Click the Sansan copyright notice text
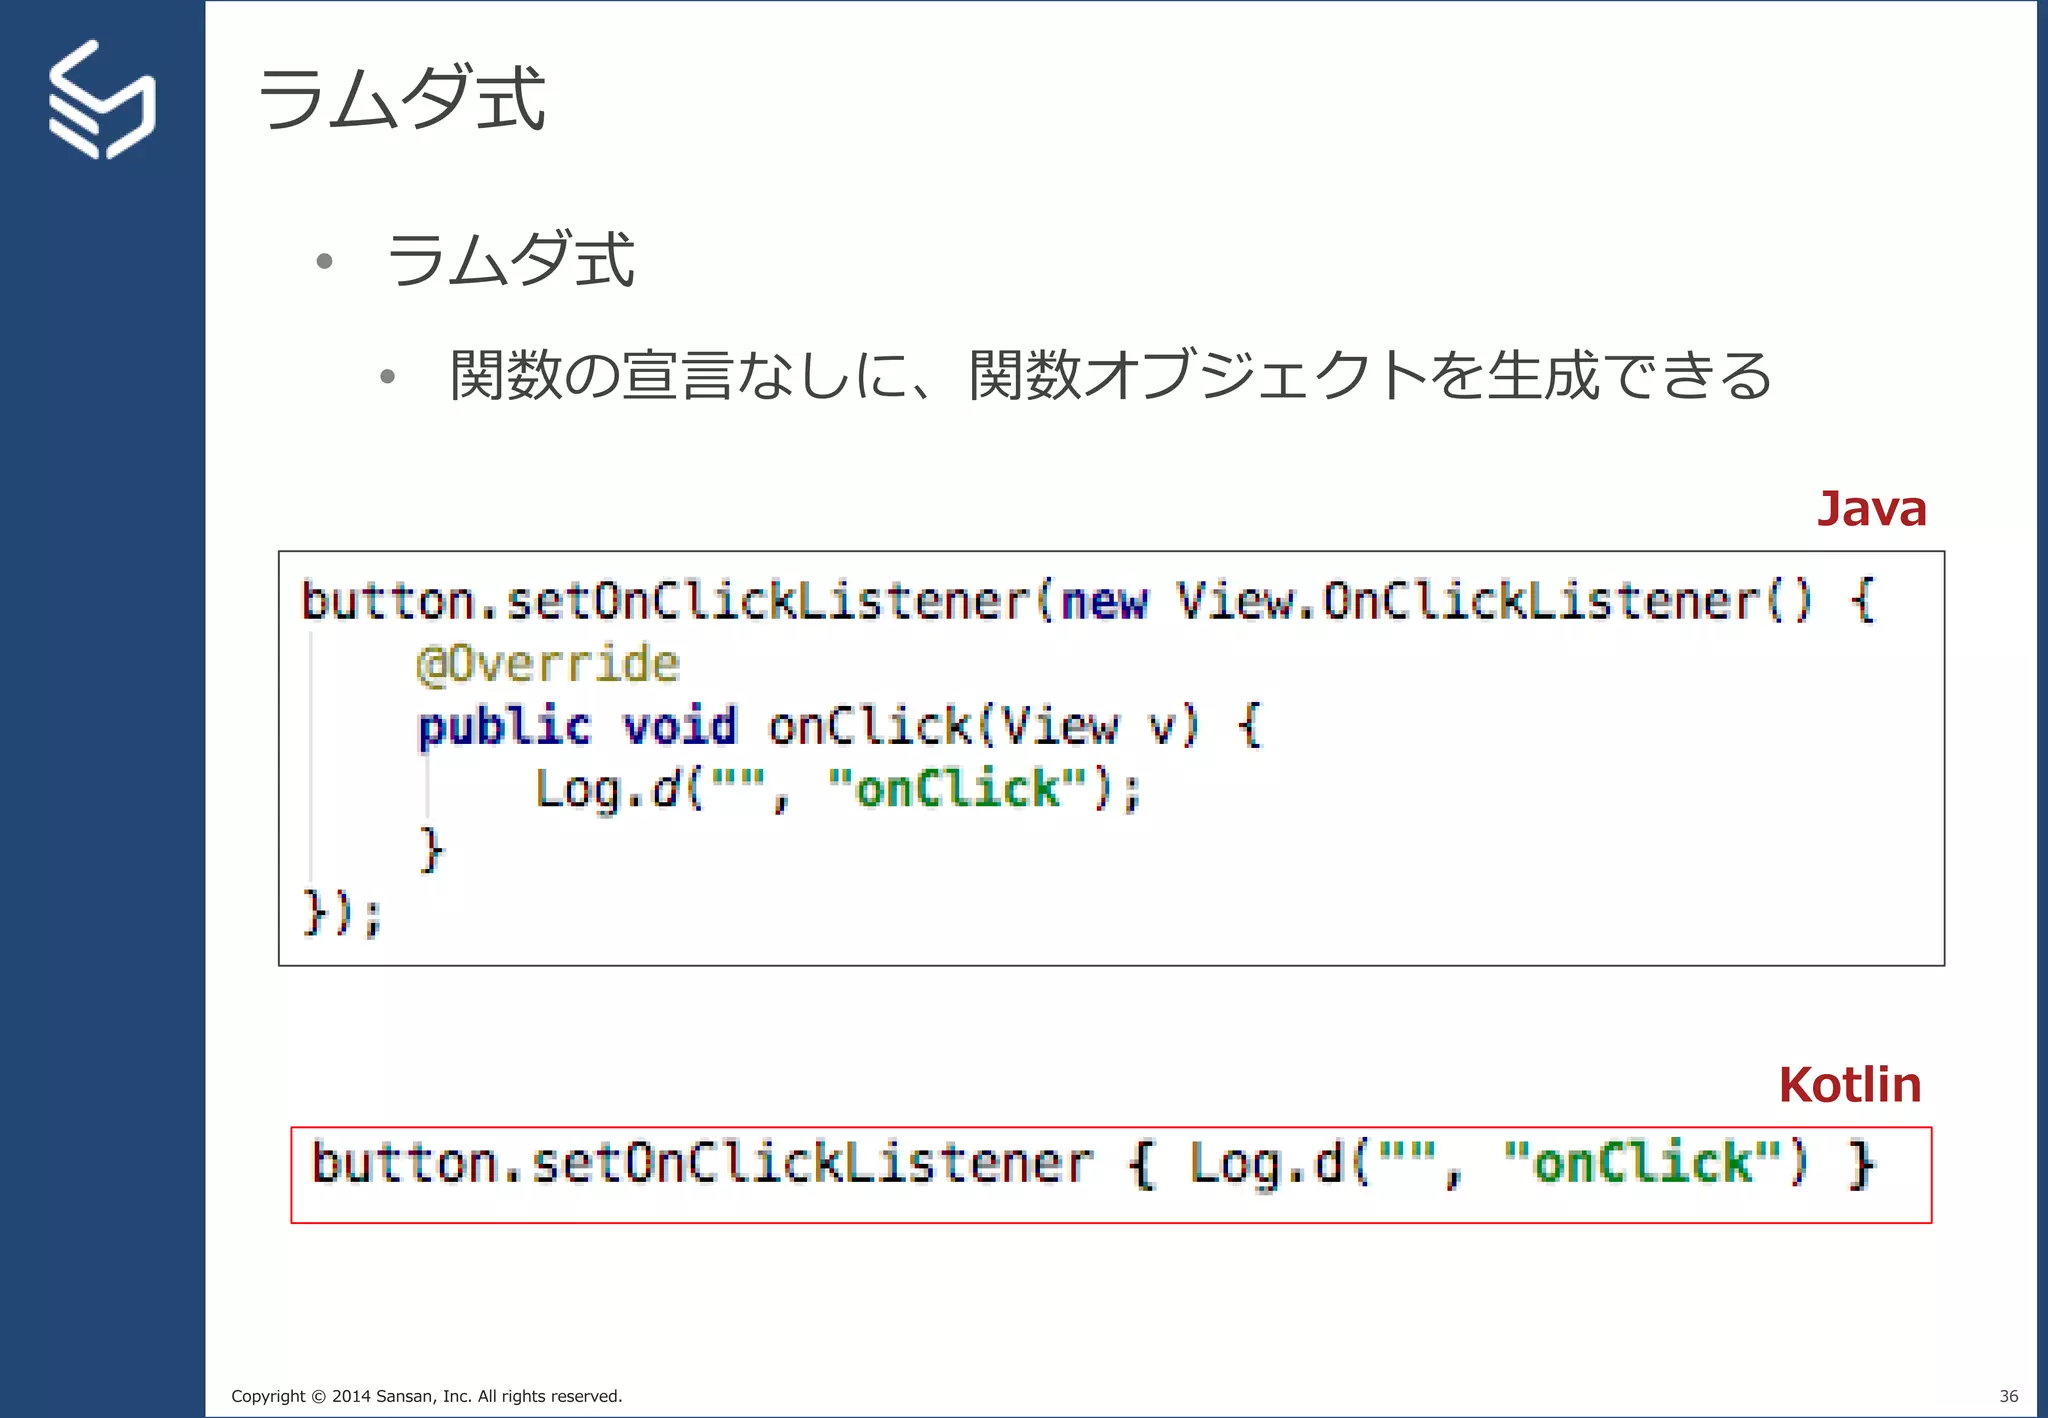The width and height of the screenshot is (2048, 1418). (x=426, y=1396)
